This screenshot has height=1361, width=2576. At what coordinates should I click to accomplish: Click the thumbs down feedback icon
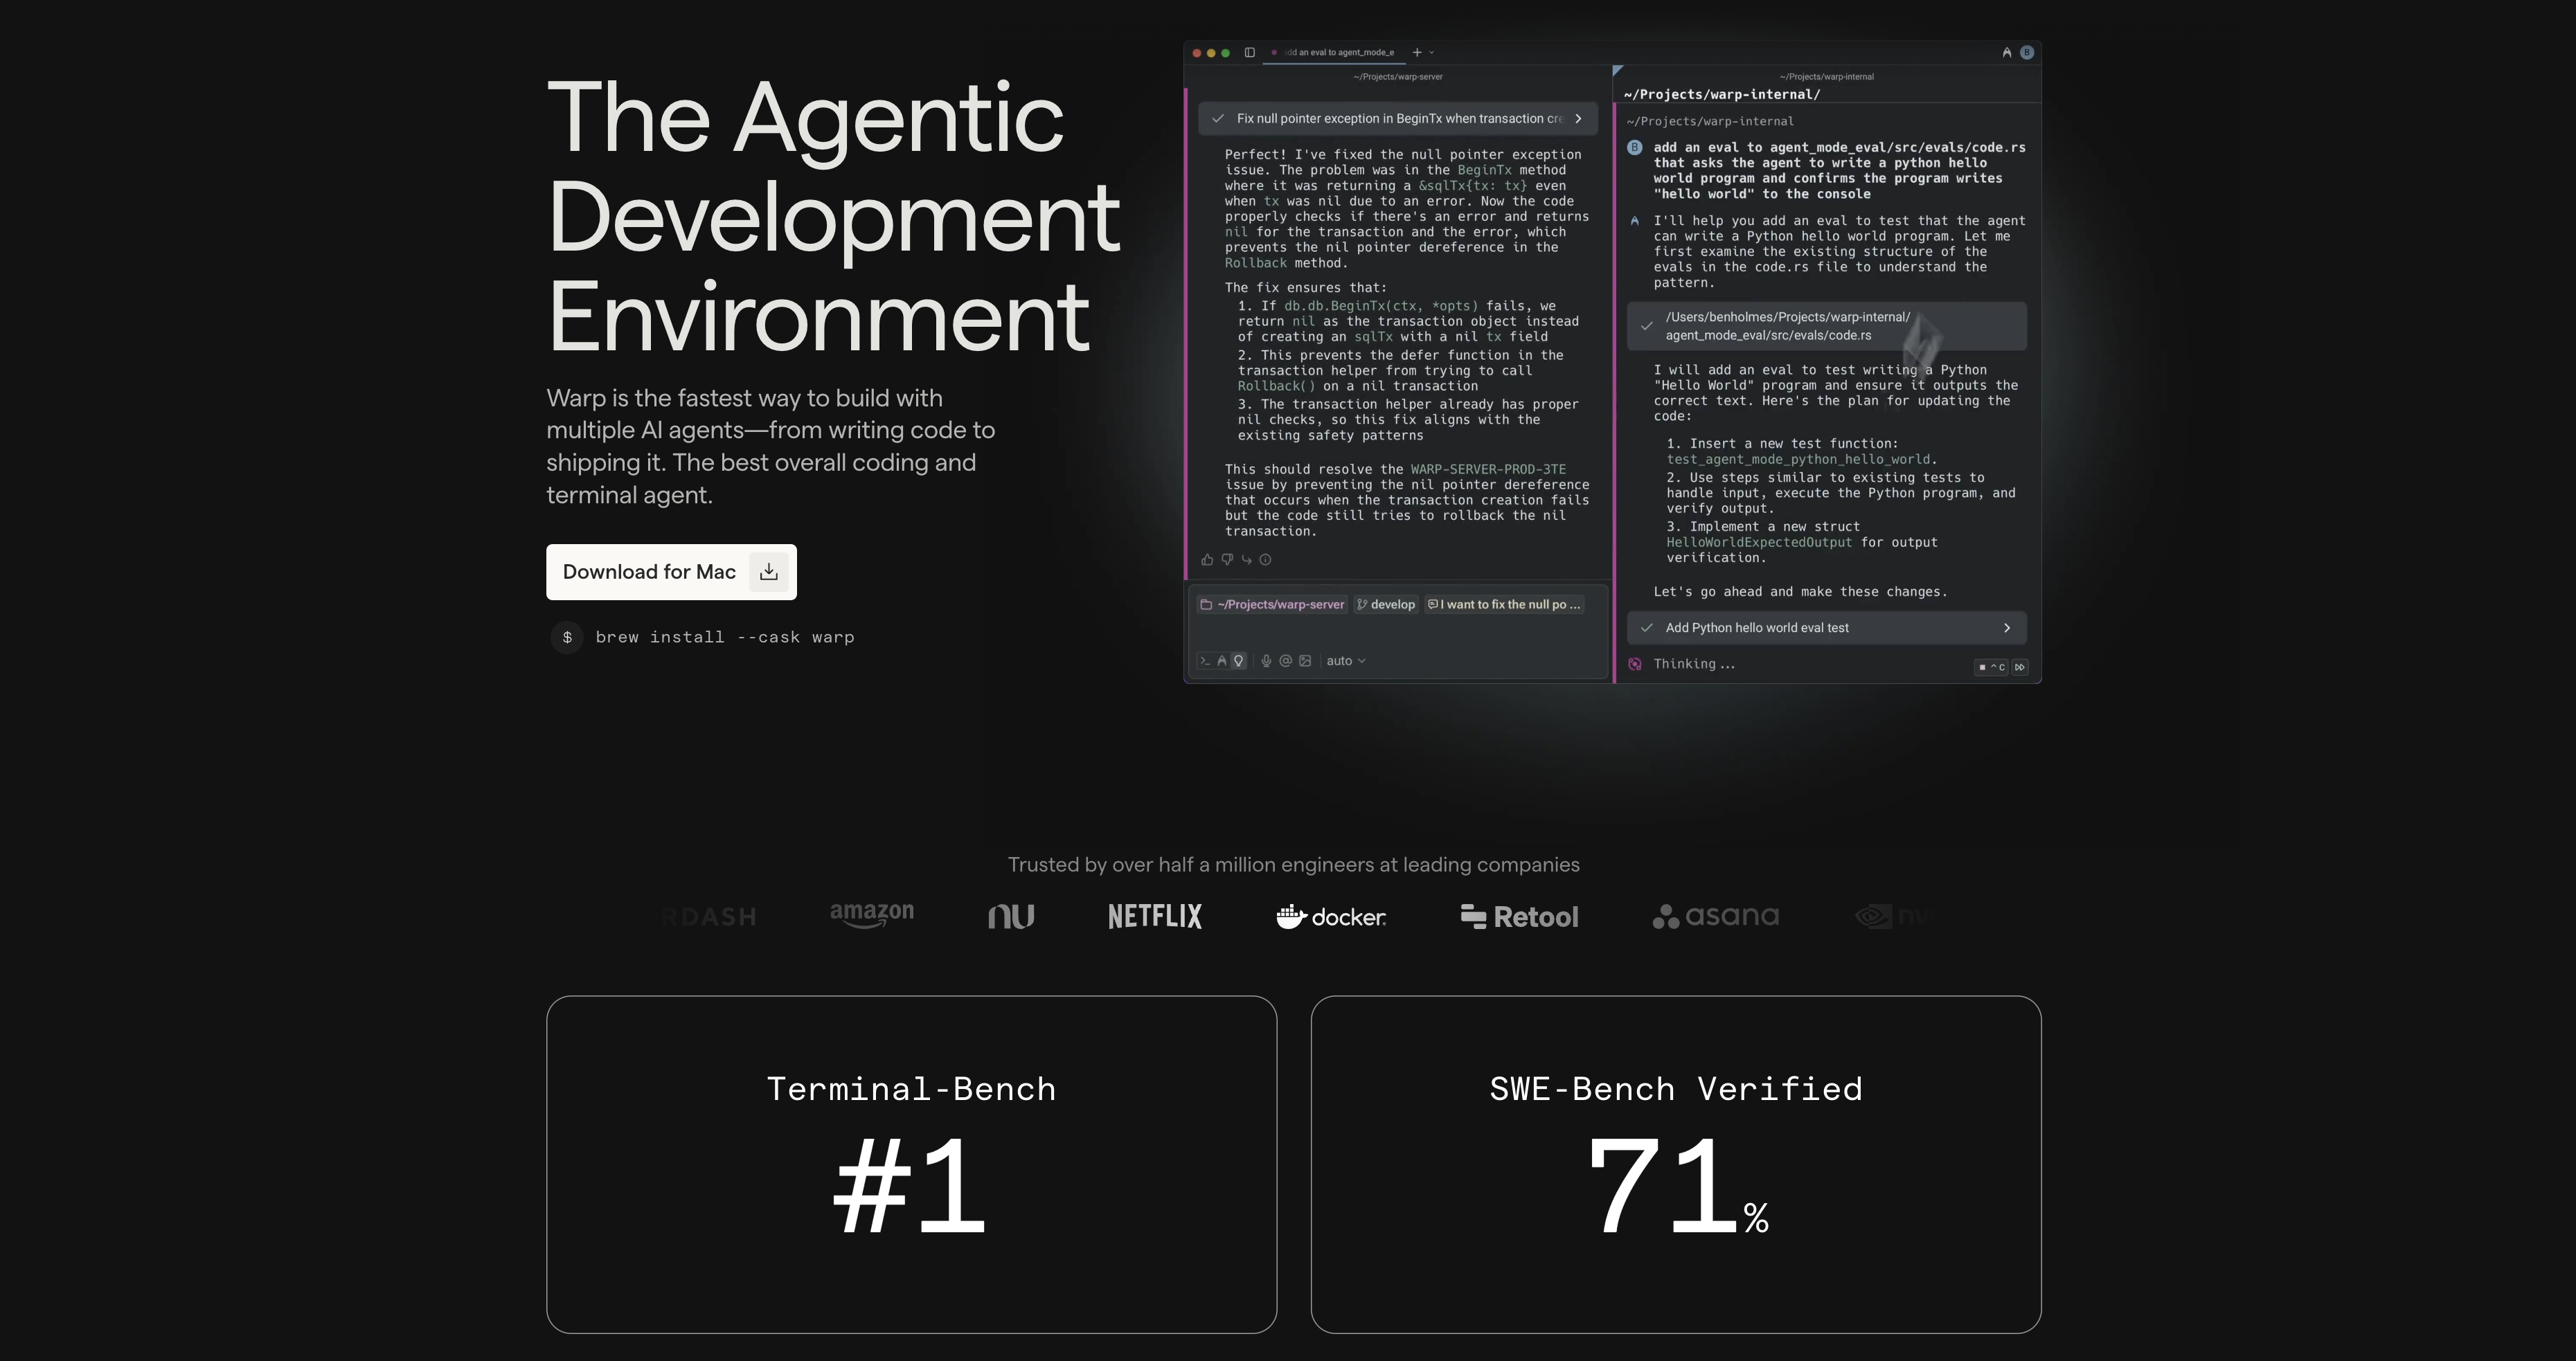pos(1227,560)
